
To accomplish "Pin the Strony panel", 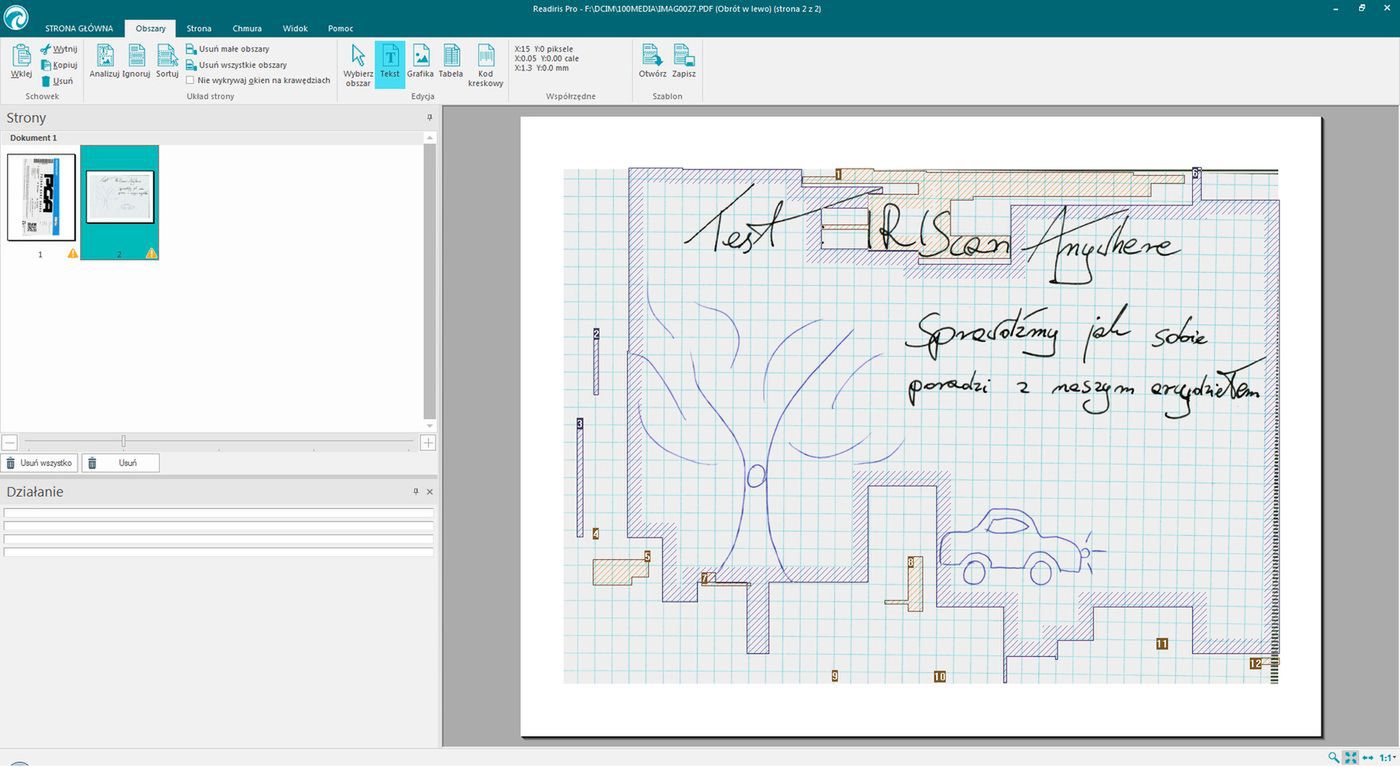I will click(430, 118).
